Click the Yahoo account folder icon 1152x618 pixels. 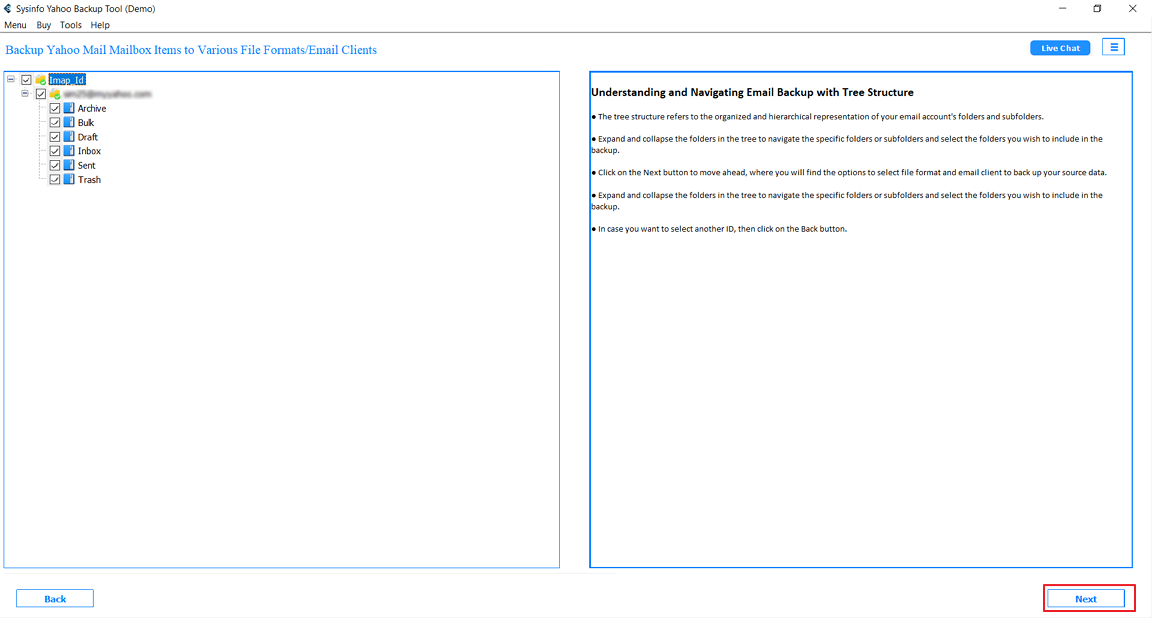[55, 94]
